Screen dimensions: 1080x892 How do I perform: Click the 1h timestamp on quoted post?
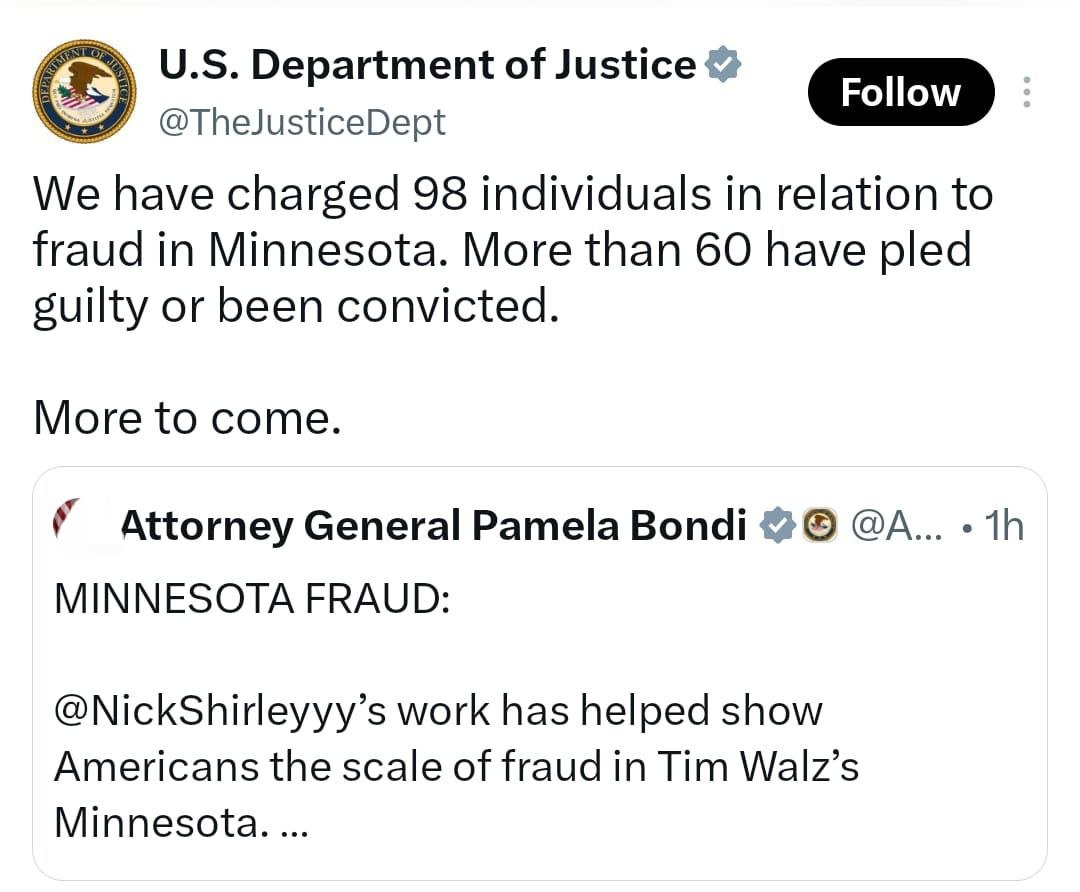click(x=1004, y=525)
